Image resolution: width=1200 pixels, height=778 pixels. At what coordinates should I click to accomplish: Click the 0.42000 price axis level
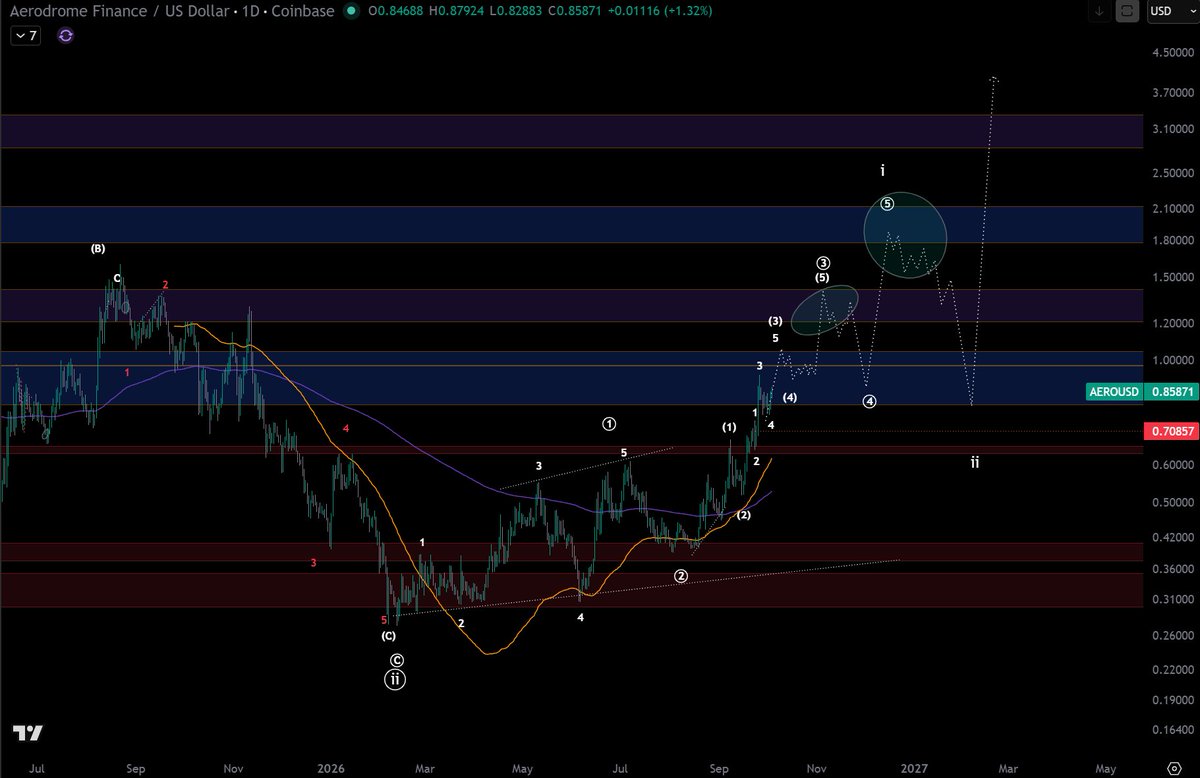pyautogui.click(x=1172, y=537)
